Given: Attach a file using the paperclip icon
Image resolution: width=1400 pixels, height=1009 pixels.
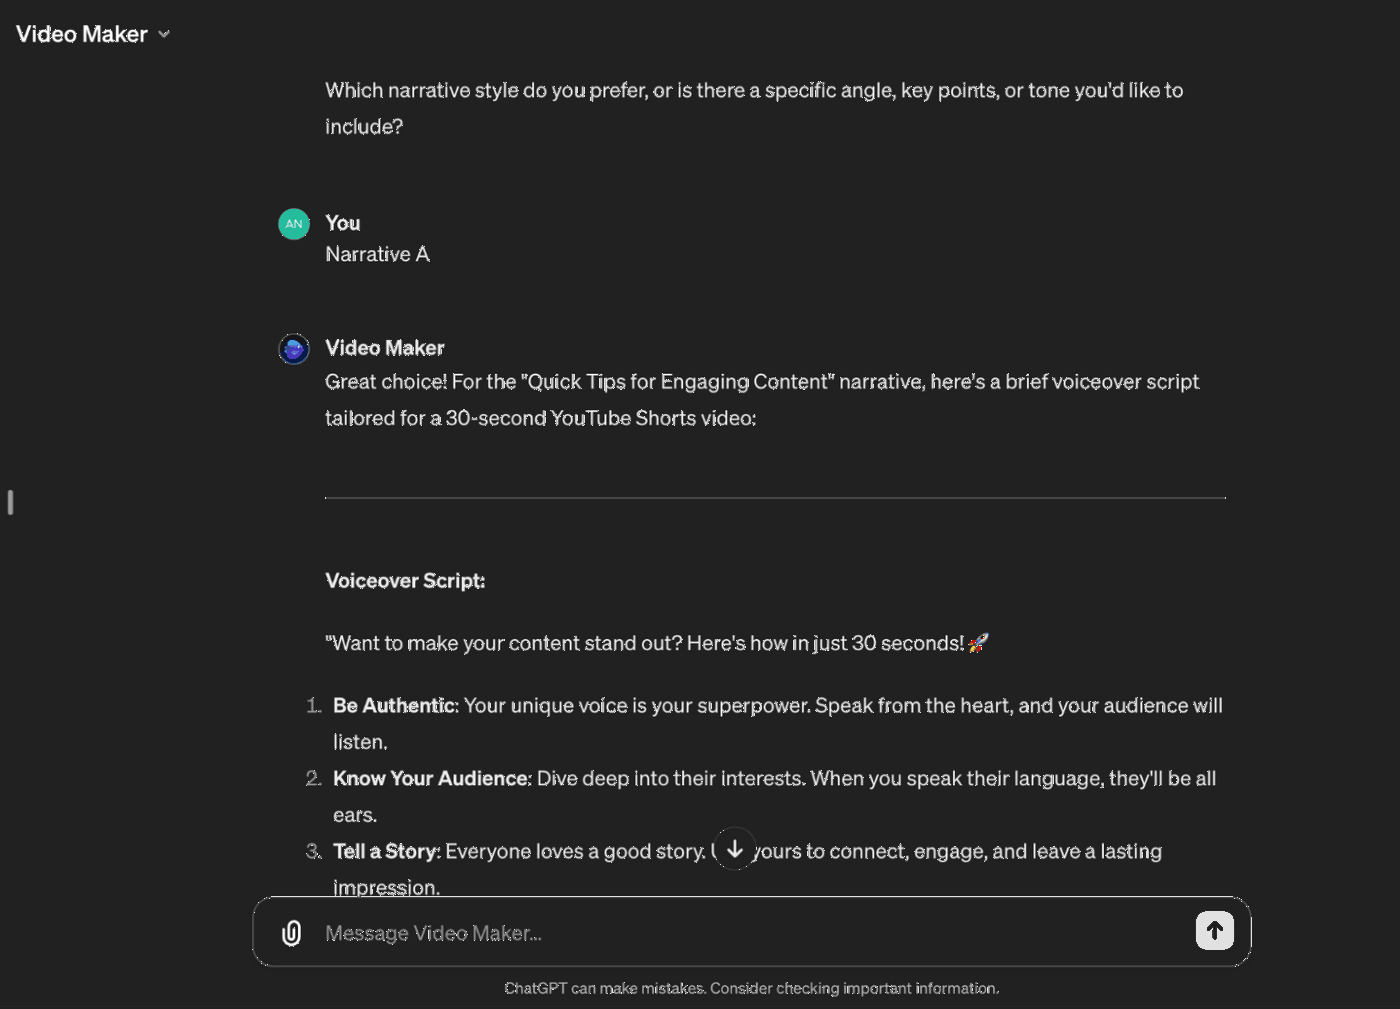Looking at the screenshot, I should [290, 932].
